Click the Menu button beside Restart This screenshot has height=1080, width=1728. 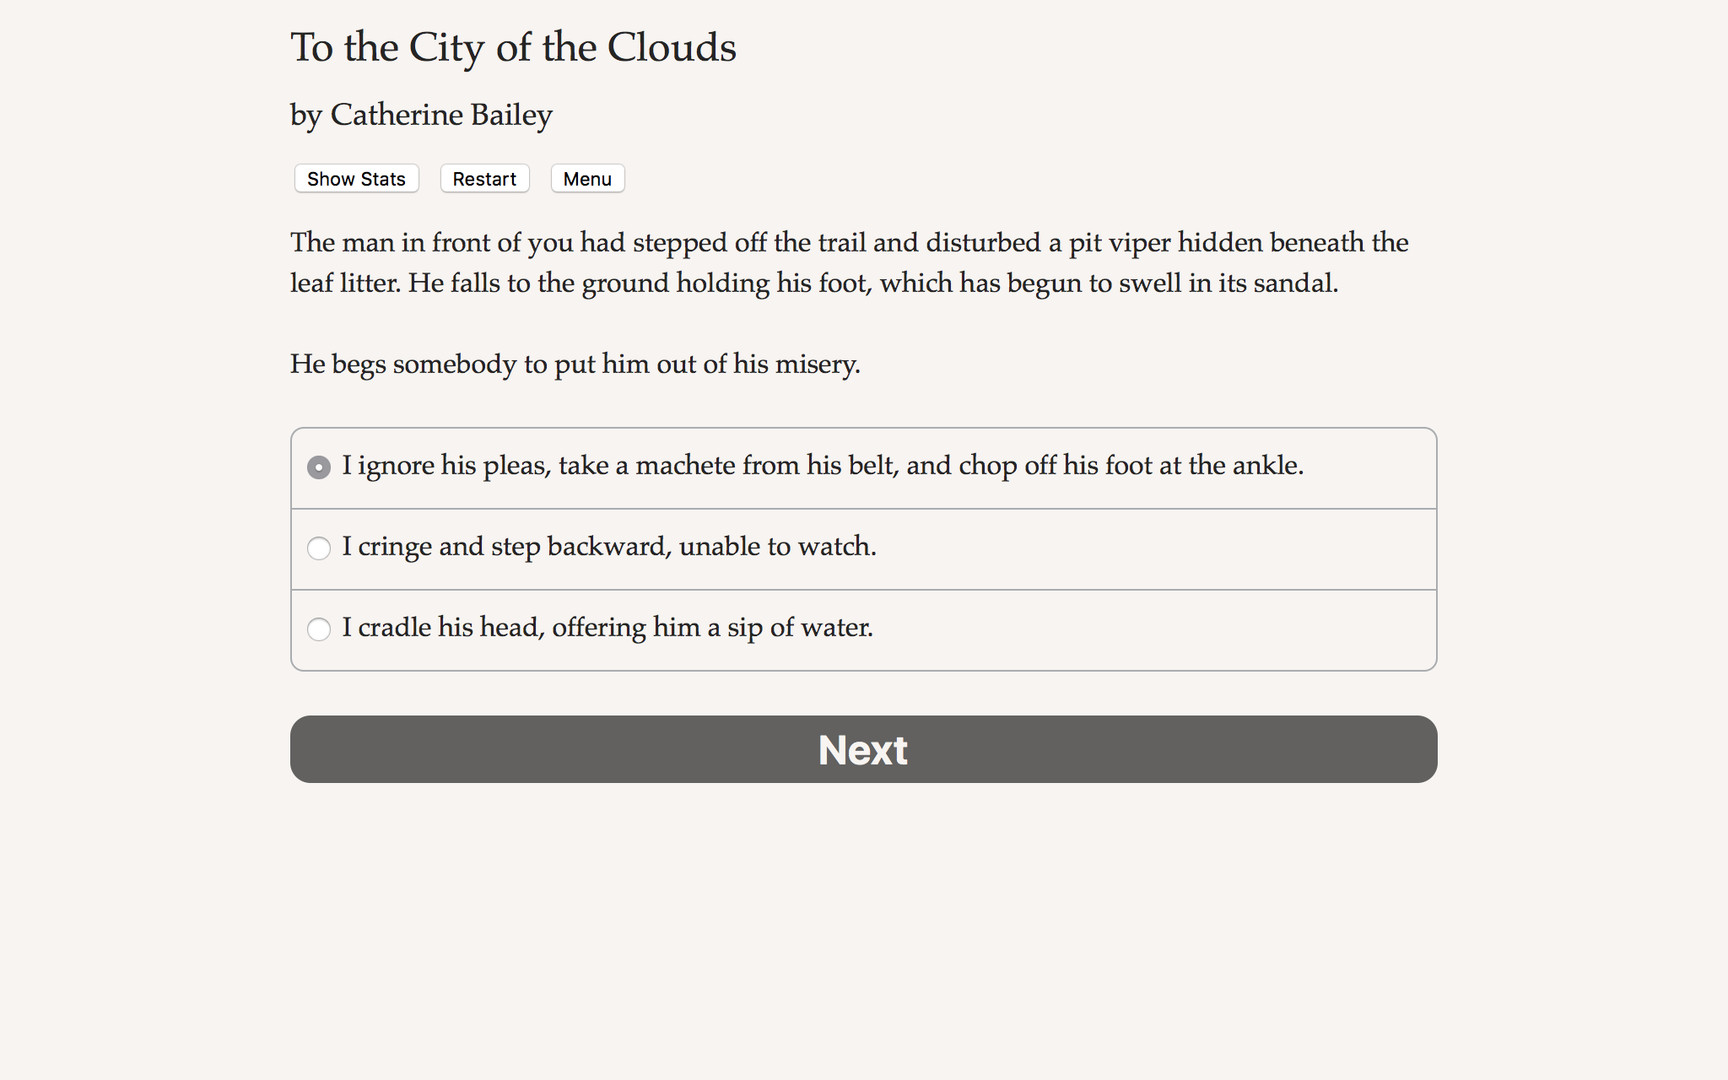[x=587, y=178]
